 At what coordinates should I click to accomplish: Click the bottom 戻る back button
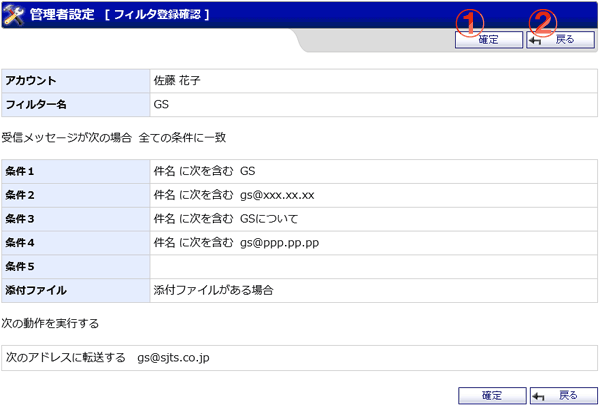[x=564, y=396]
